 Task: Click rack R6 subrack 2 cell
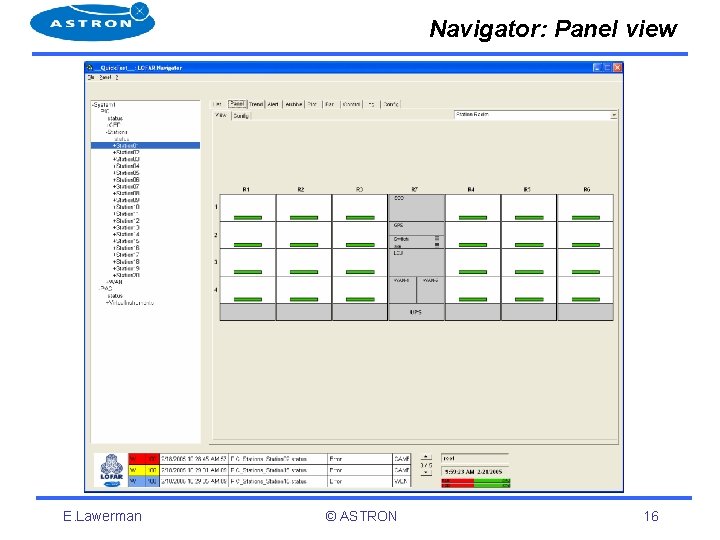585,235
